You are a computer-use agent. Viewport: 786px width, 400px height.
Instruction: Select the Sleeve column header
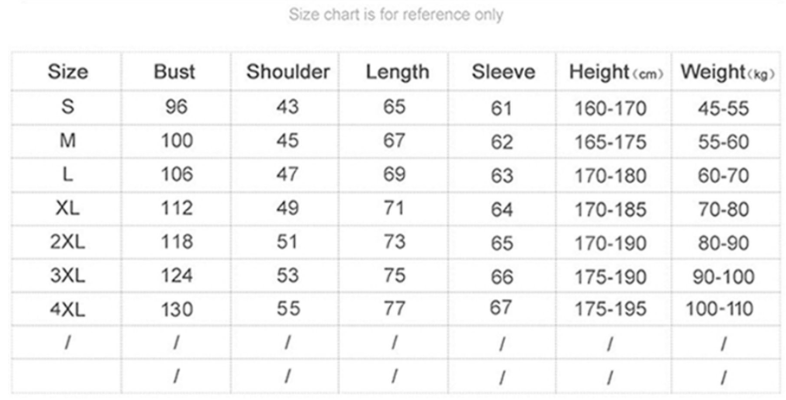point(504,72)
